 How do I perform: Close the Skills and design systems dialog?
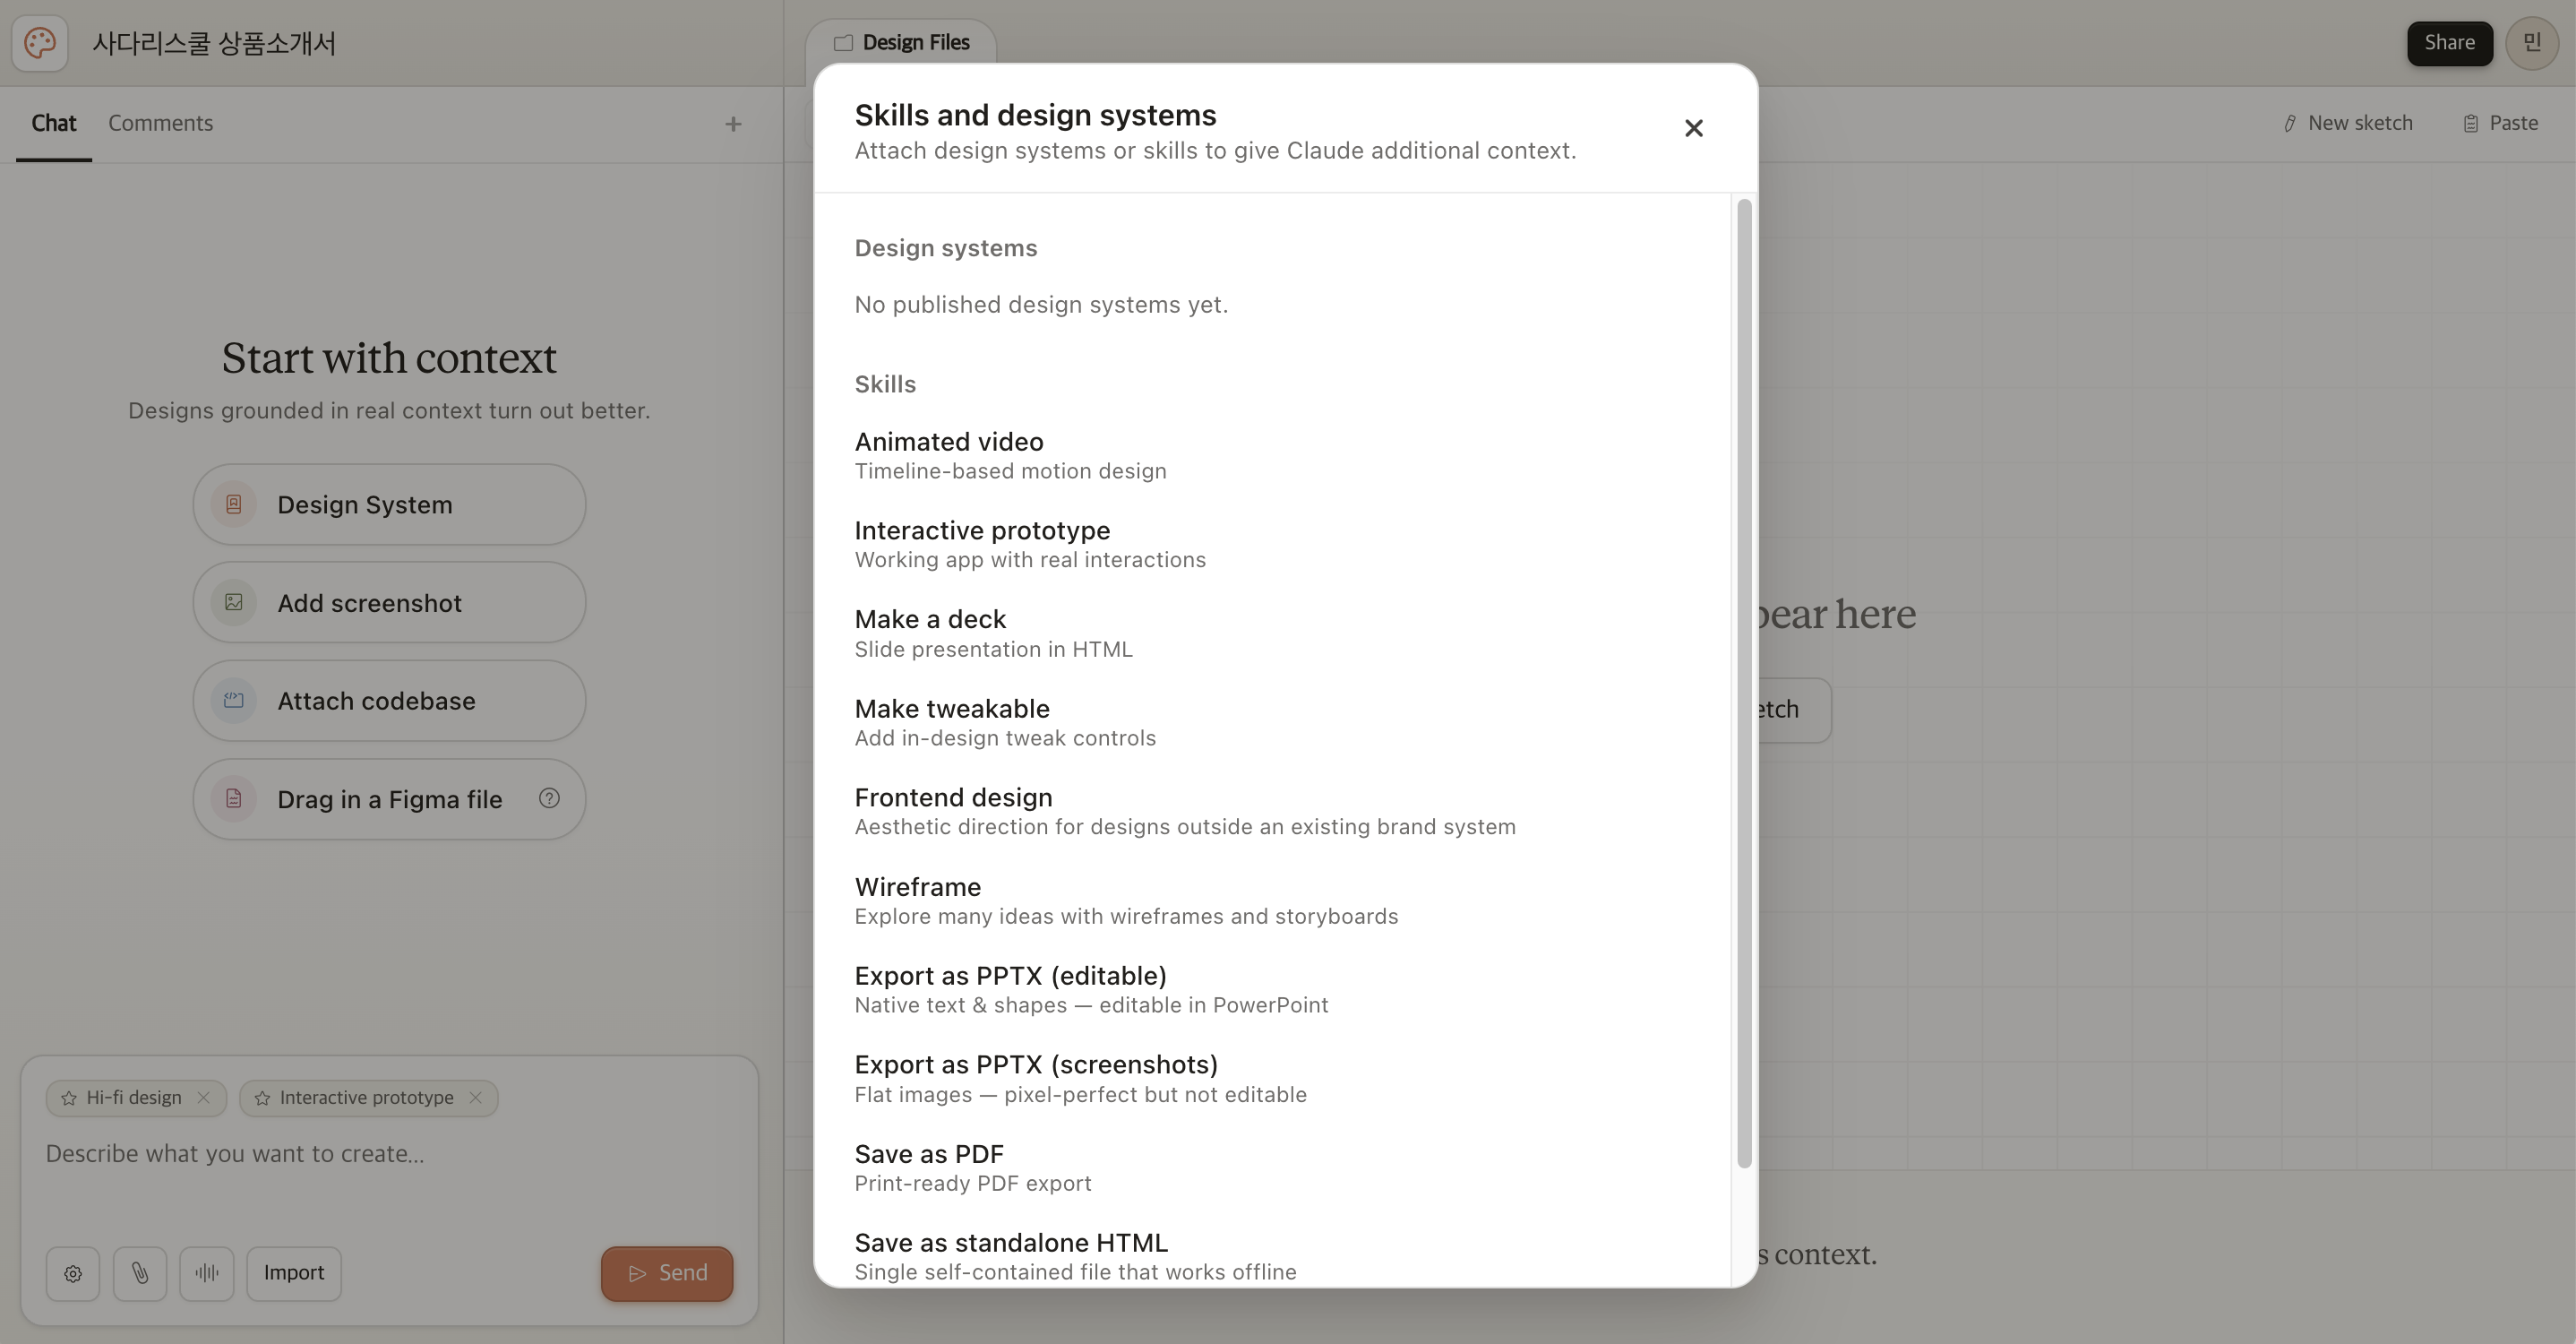tap(1693, 128)
